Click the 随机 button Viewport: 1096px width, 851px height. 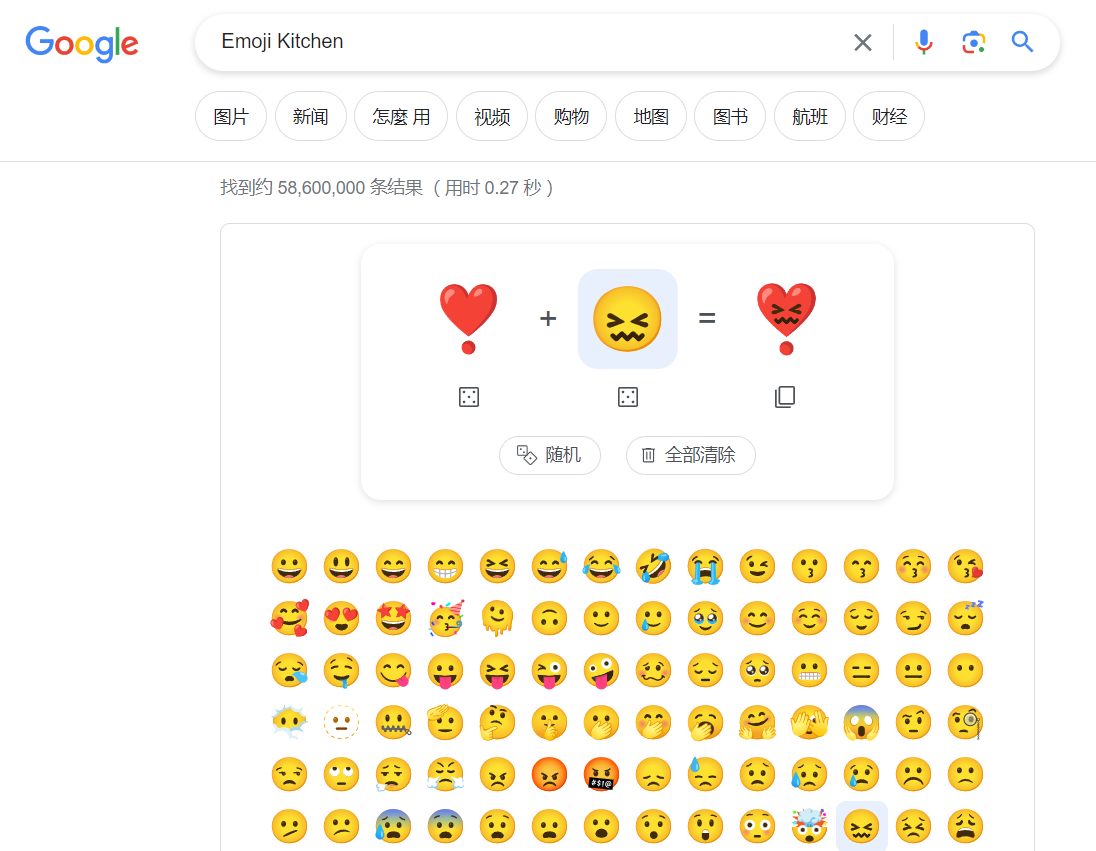[549, 455]
